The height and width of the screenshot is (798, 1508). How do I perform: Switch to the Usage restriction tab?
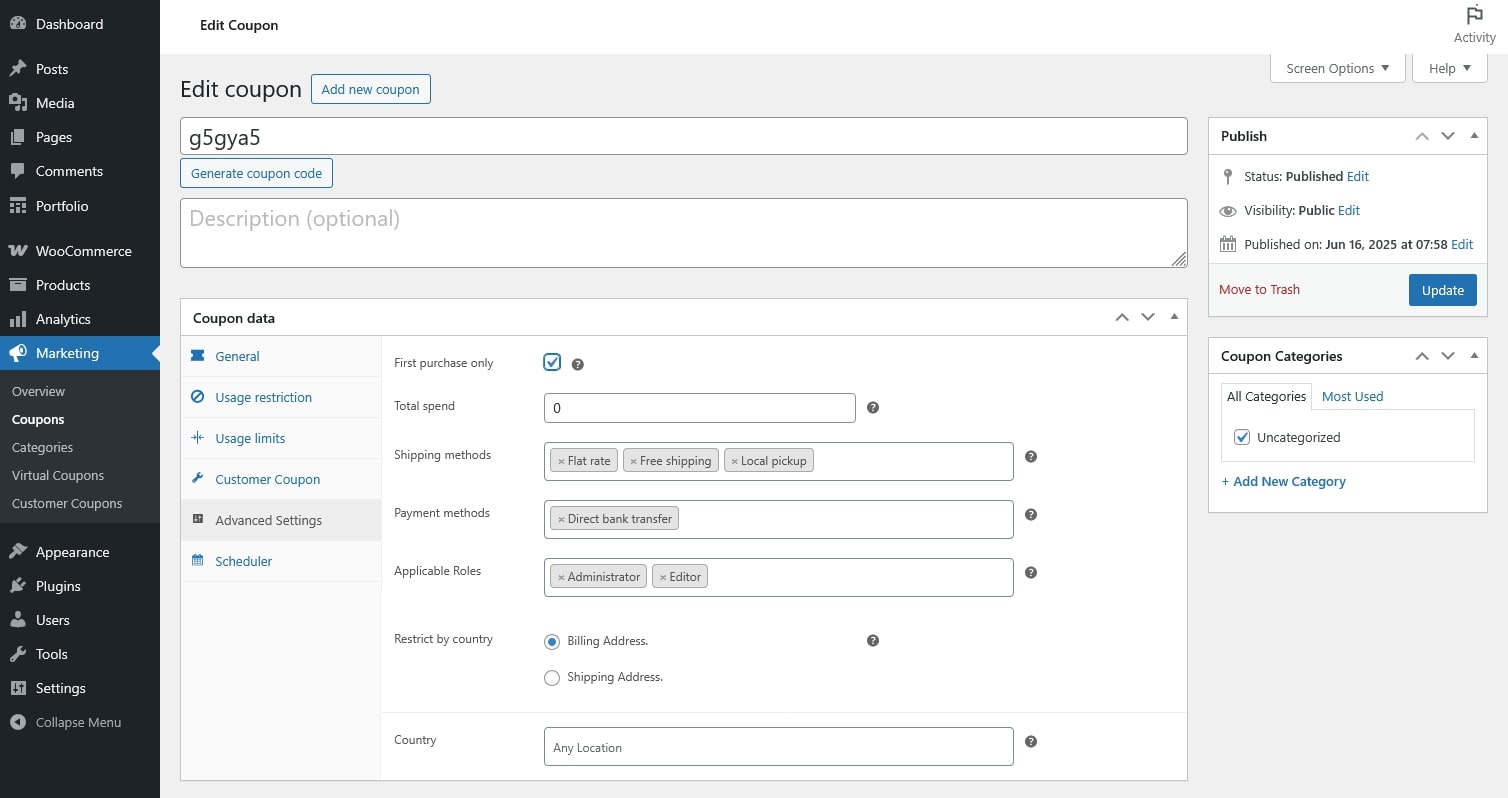click(x=263, y=397)
